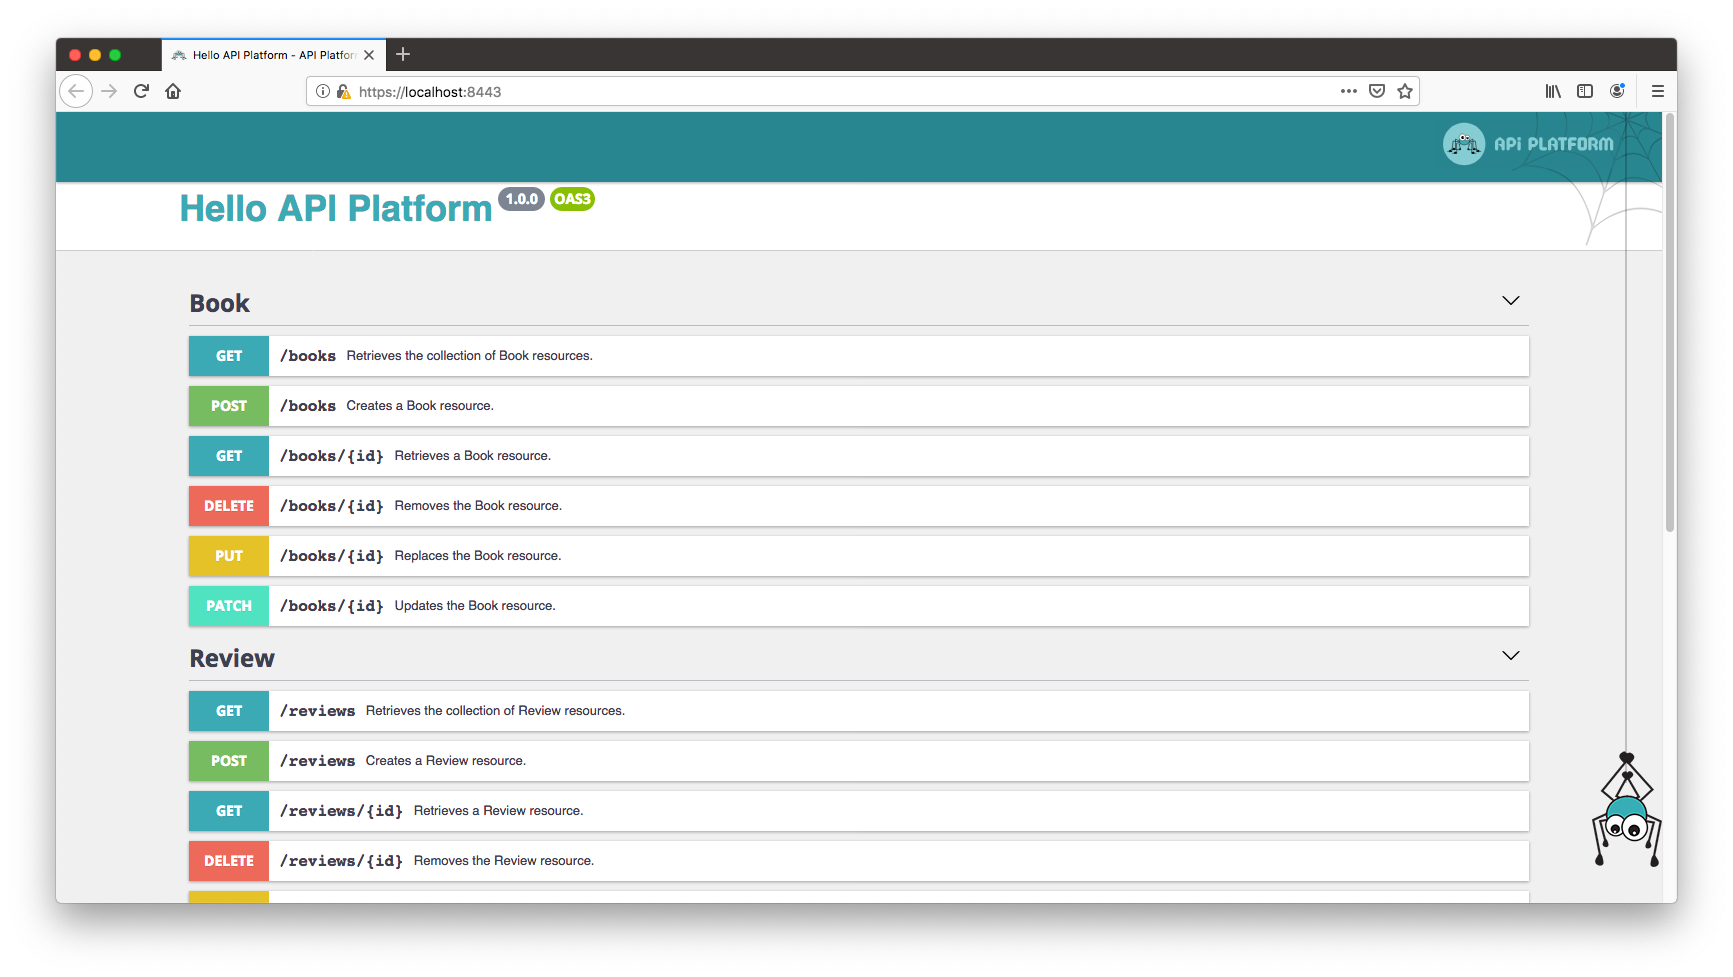Click the OAS3 badge
The height and width of the screenshot is (977, 1733).
tap(572, 199)
